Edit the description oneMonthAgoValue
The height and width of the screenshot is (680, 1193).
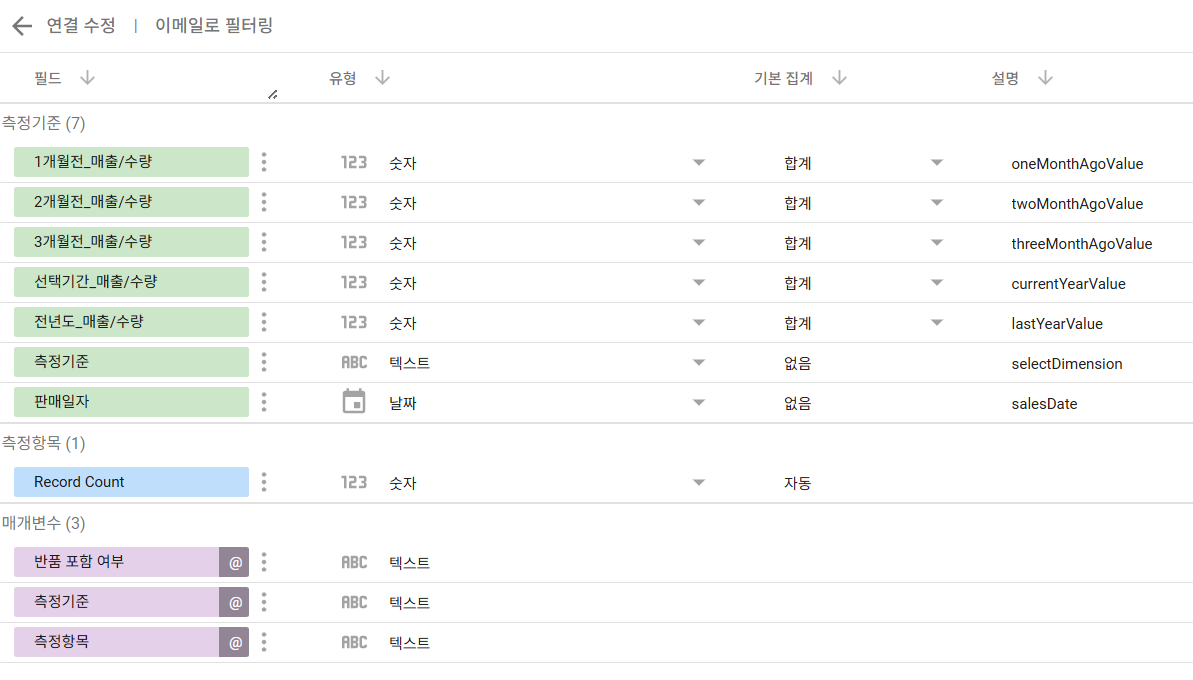click(1077, 164)
